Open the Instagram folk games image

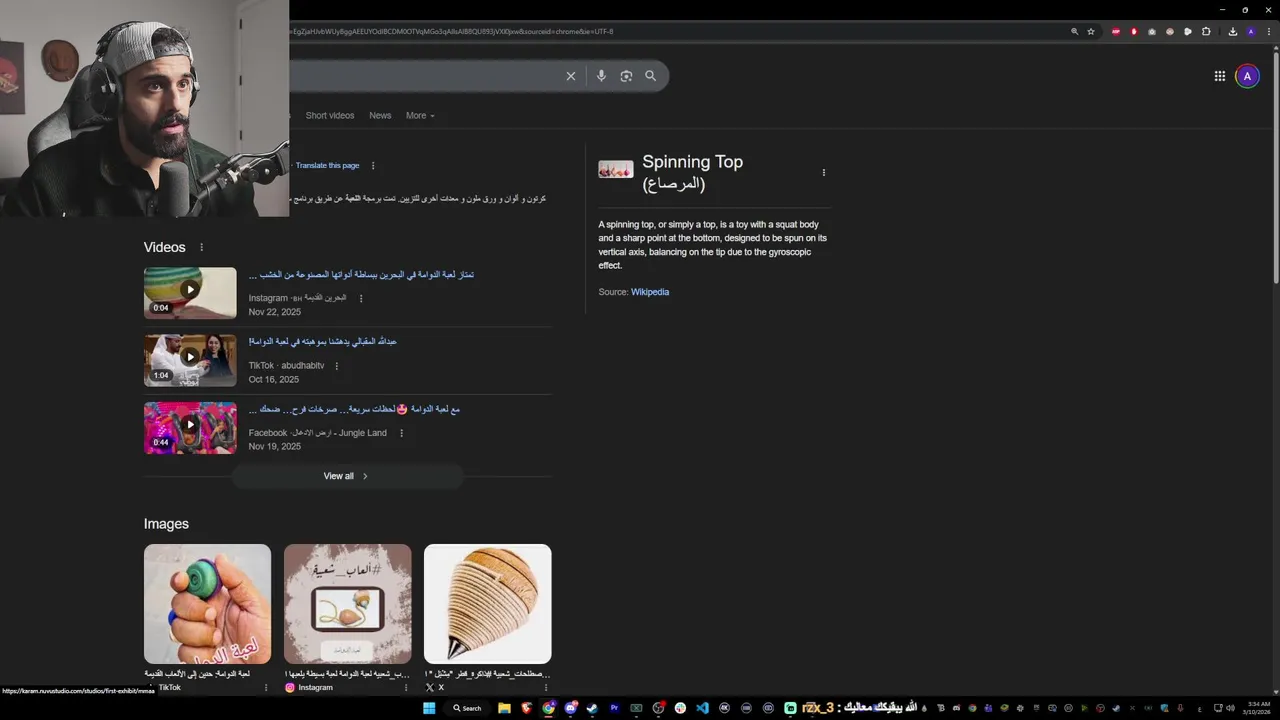click(x=347, y=604)
